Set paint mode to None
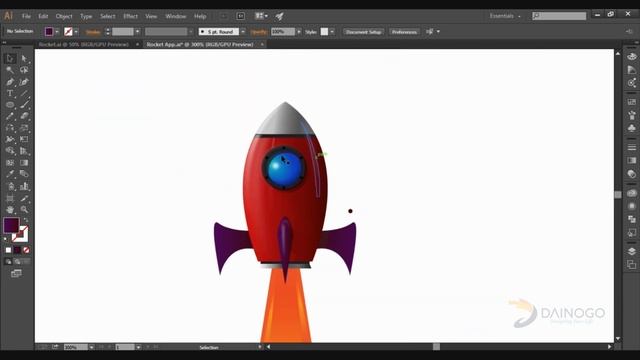Viewport: 640px width, 360px height. tap(26, 250)
